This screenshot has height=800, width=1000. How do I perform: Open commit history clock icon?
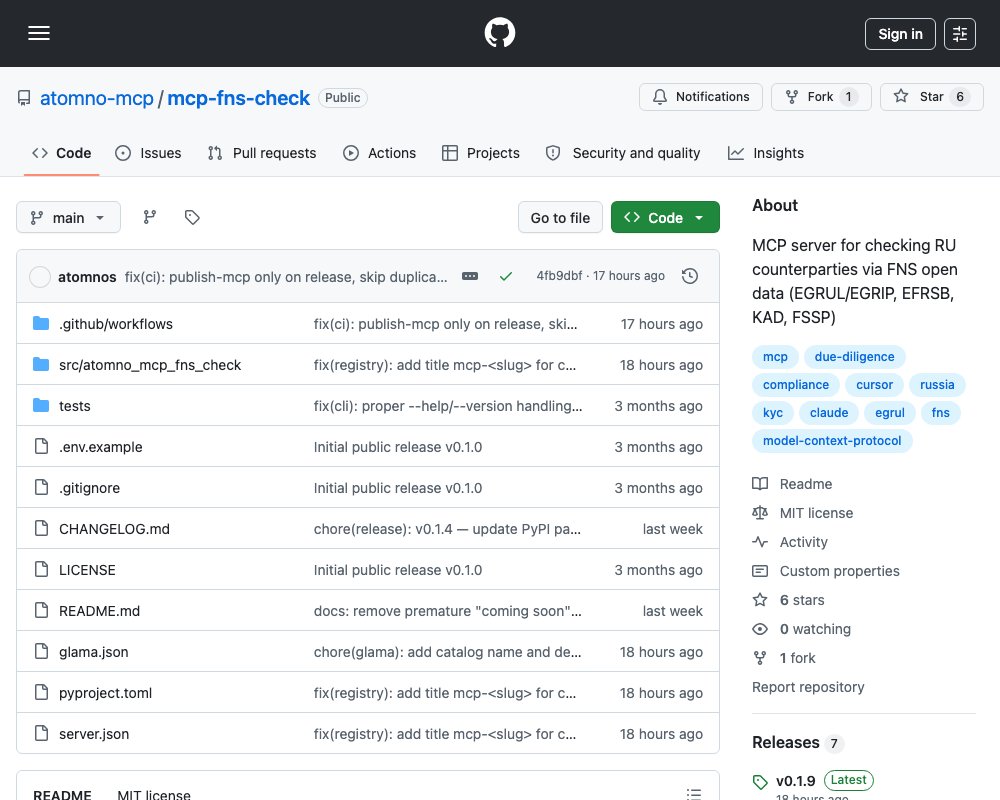click(x=689, y=276)
